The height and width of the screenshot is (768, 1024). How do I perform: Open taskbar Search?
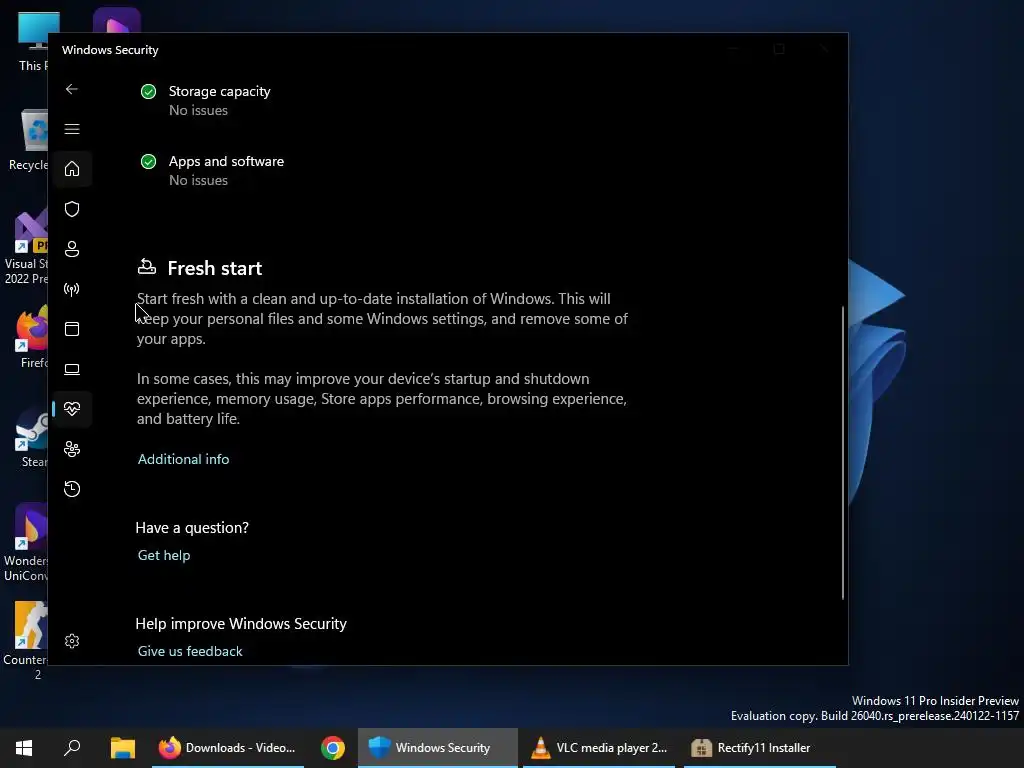pos(72,748)
